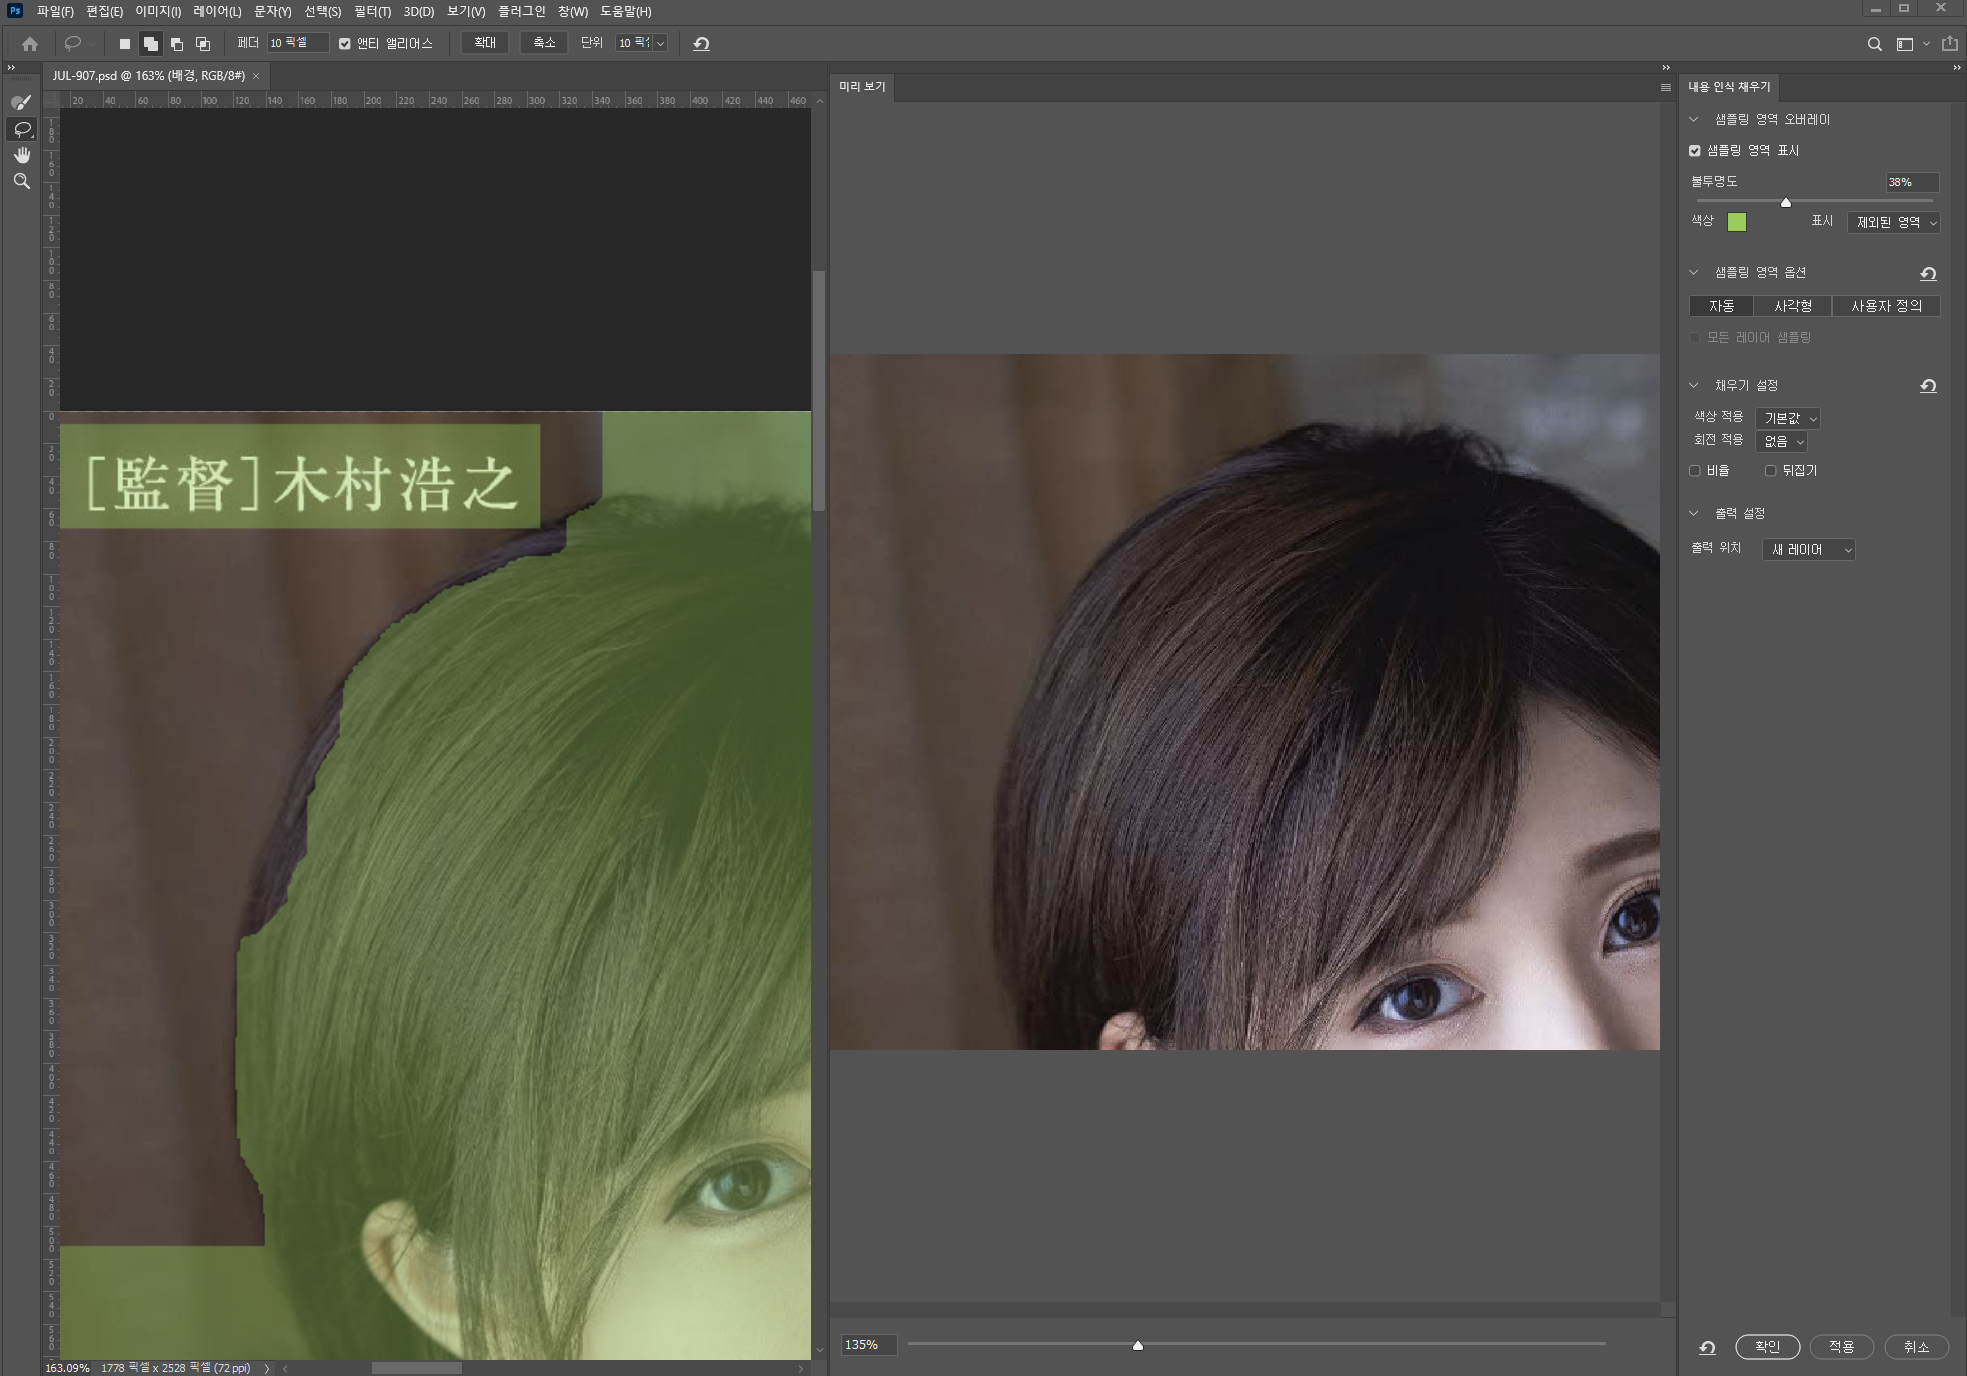Select the Zoom magnifier tool
This screenshot has height=1376, width=1967.
tap(21, 181)
